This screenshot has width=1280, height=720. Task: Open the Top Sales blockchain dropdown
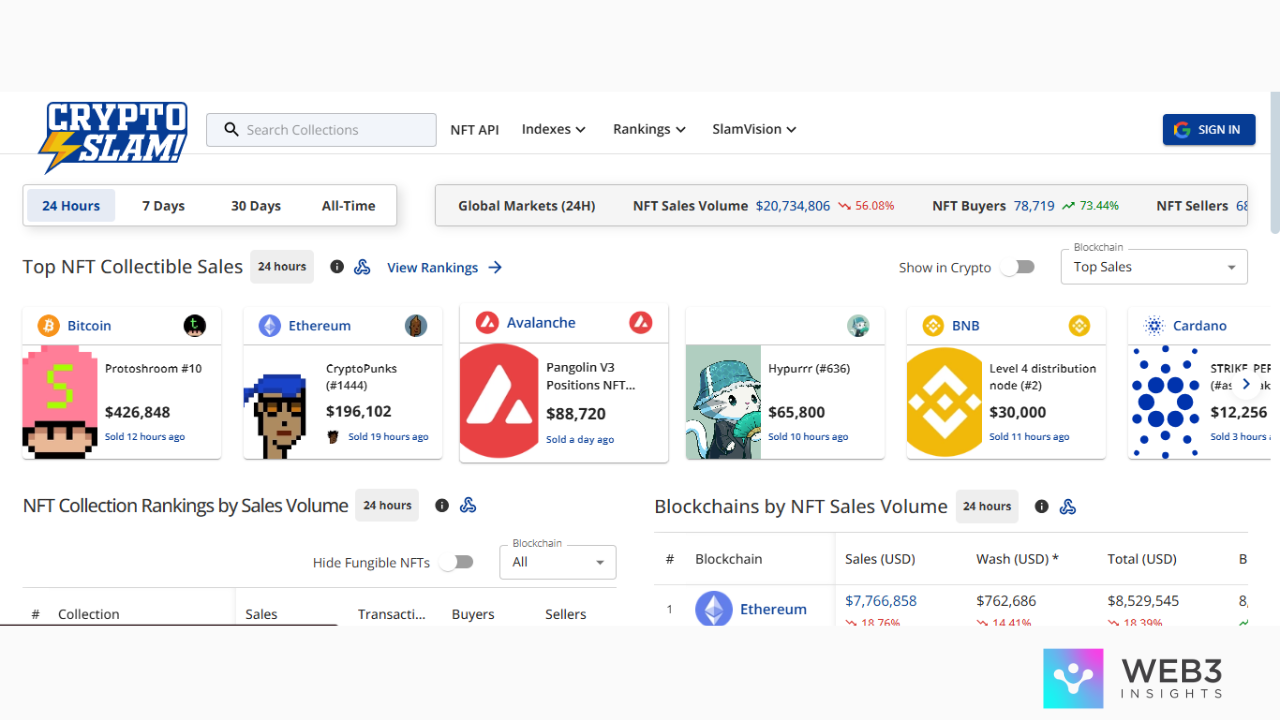click(1153, 267)
